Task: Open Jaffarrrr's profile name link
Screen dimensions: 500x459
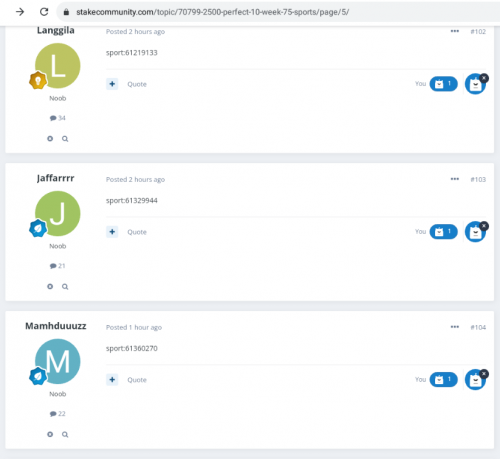Action: point(55,178)
